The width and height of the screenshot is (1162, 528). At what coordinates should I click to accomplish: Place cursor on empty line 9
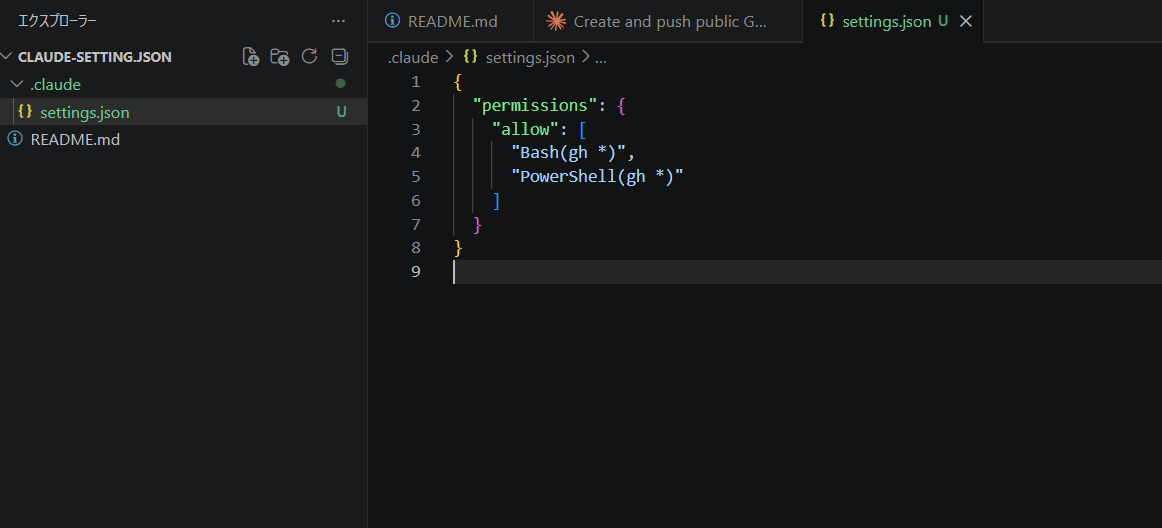pyautogui.click(x=807, y=271)
